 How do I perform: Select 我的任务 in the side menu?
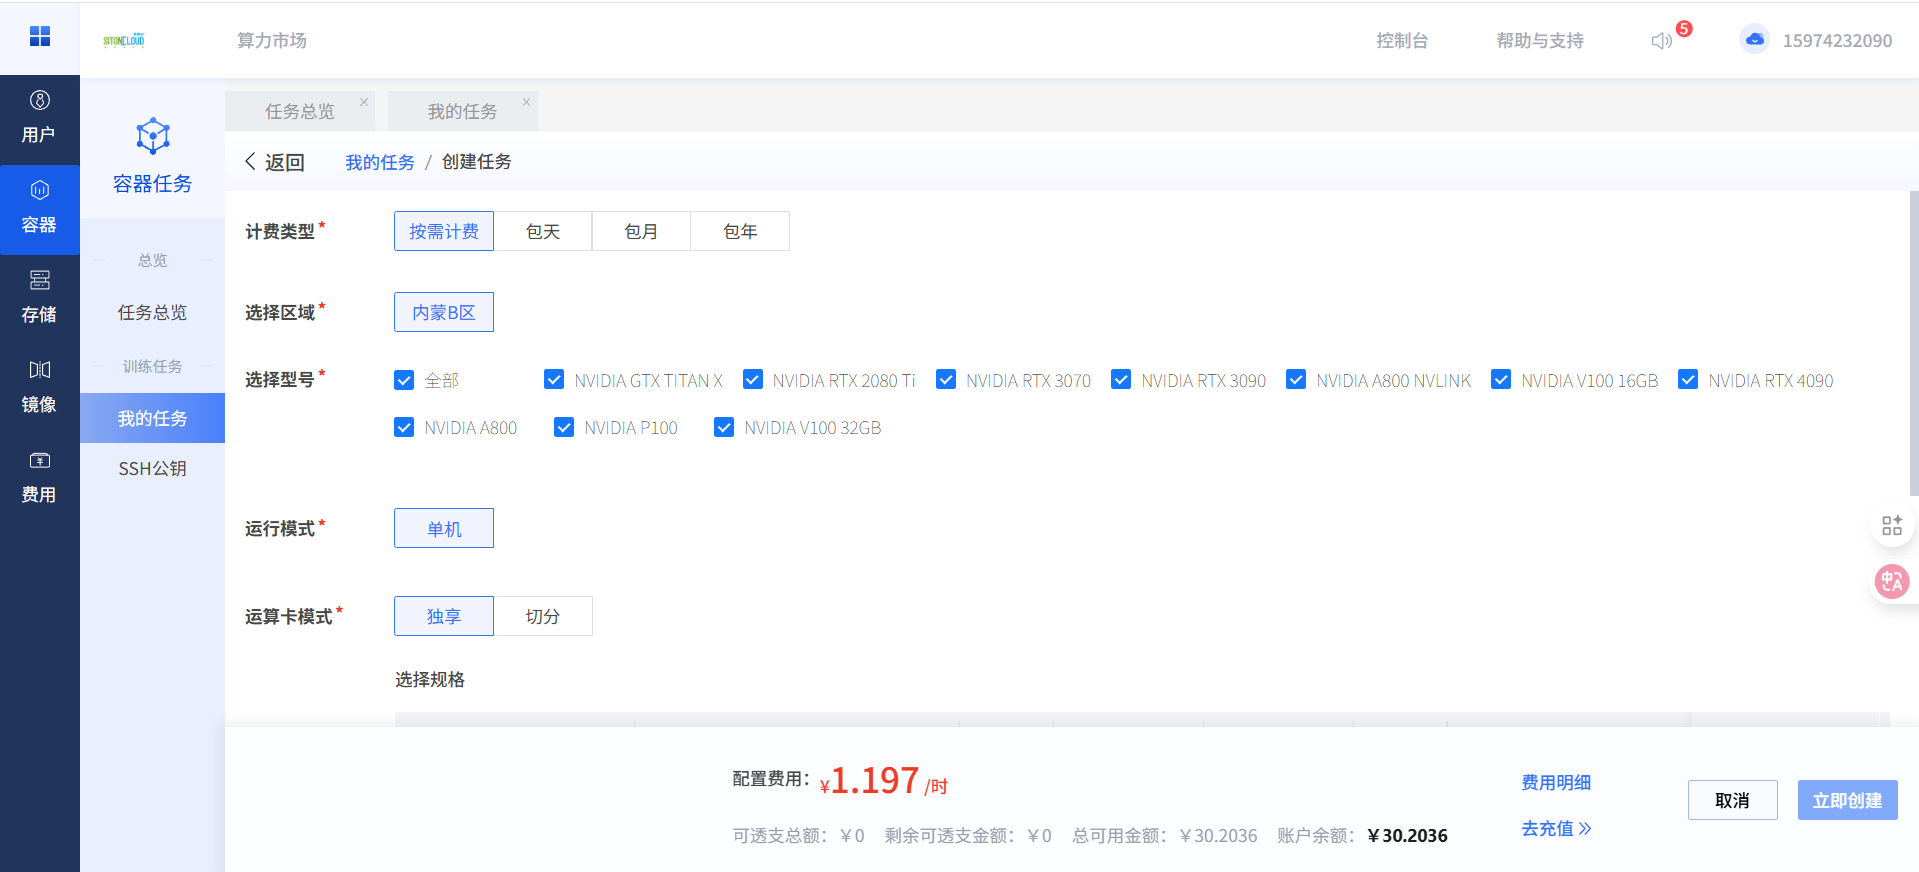click(152, 418)
